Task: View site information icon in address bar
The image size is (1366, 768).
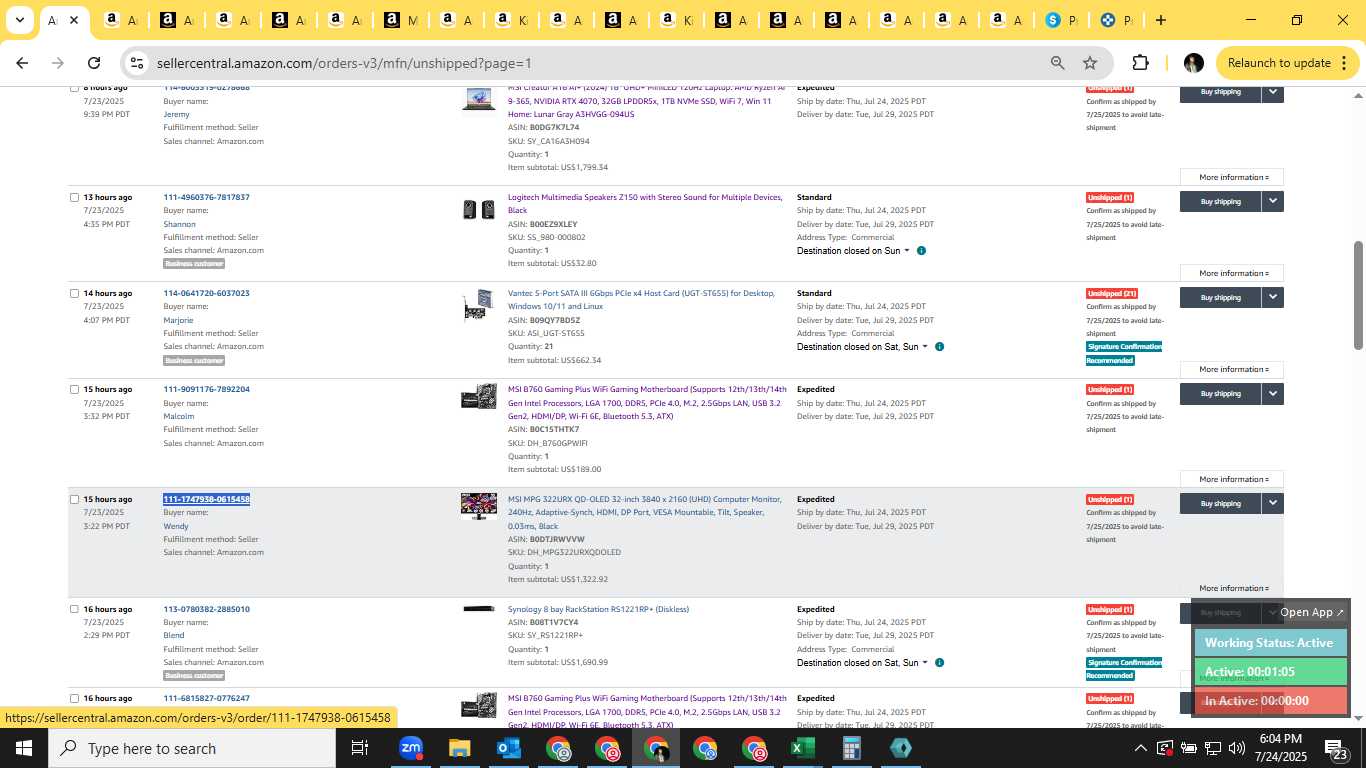Action: [137, 63]
